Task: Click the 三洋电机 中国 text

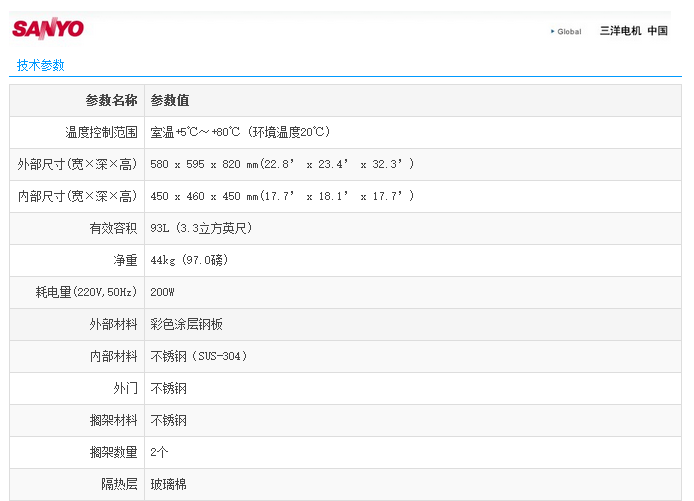Action: click(x=633, y=31)
